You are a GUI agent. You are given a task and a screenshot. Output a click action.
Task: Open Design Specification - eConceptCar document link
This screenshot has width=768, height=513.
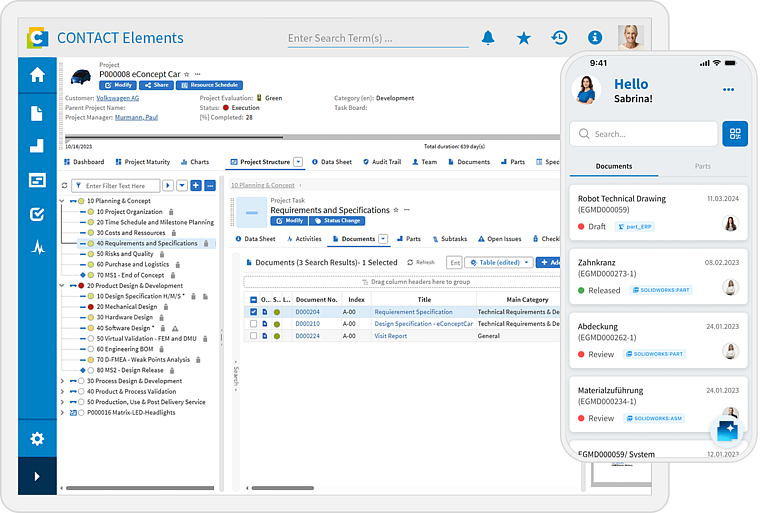click(424, 324)
